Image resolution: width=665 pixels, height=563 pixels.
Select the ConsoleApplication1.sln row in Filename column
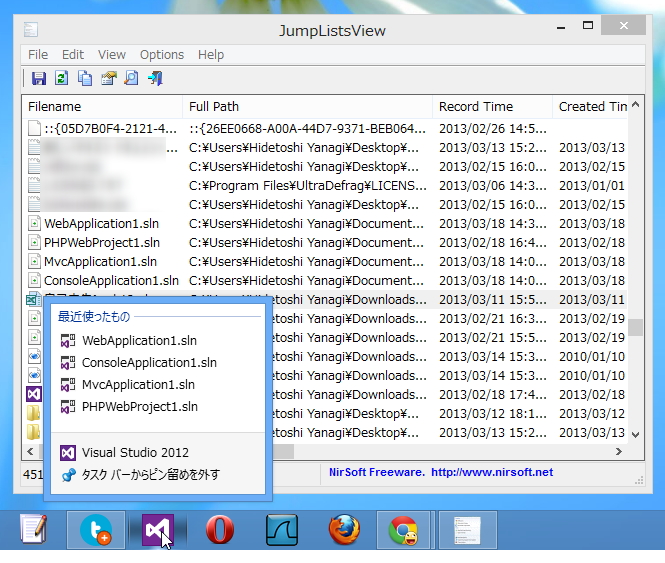click(111, 281)
